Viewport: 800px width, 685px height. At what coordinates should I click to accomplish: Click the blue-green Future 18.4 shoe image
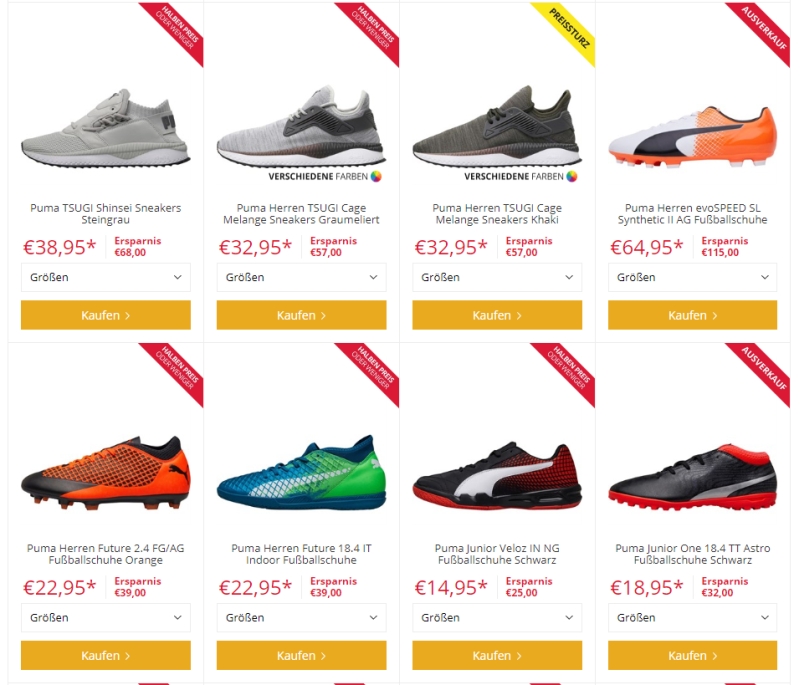click(x=302, y=472)
